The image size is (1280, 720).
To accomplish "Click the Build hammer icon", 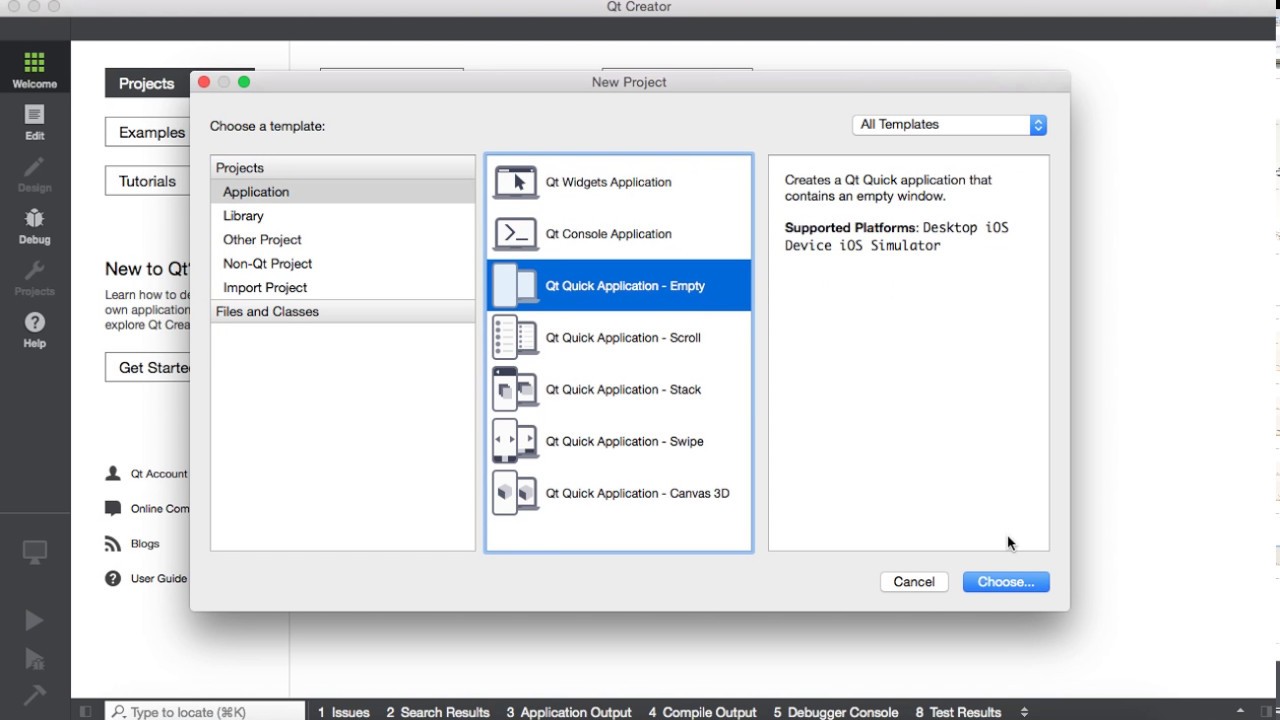I will click(34, 694).
